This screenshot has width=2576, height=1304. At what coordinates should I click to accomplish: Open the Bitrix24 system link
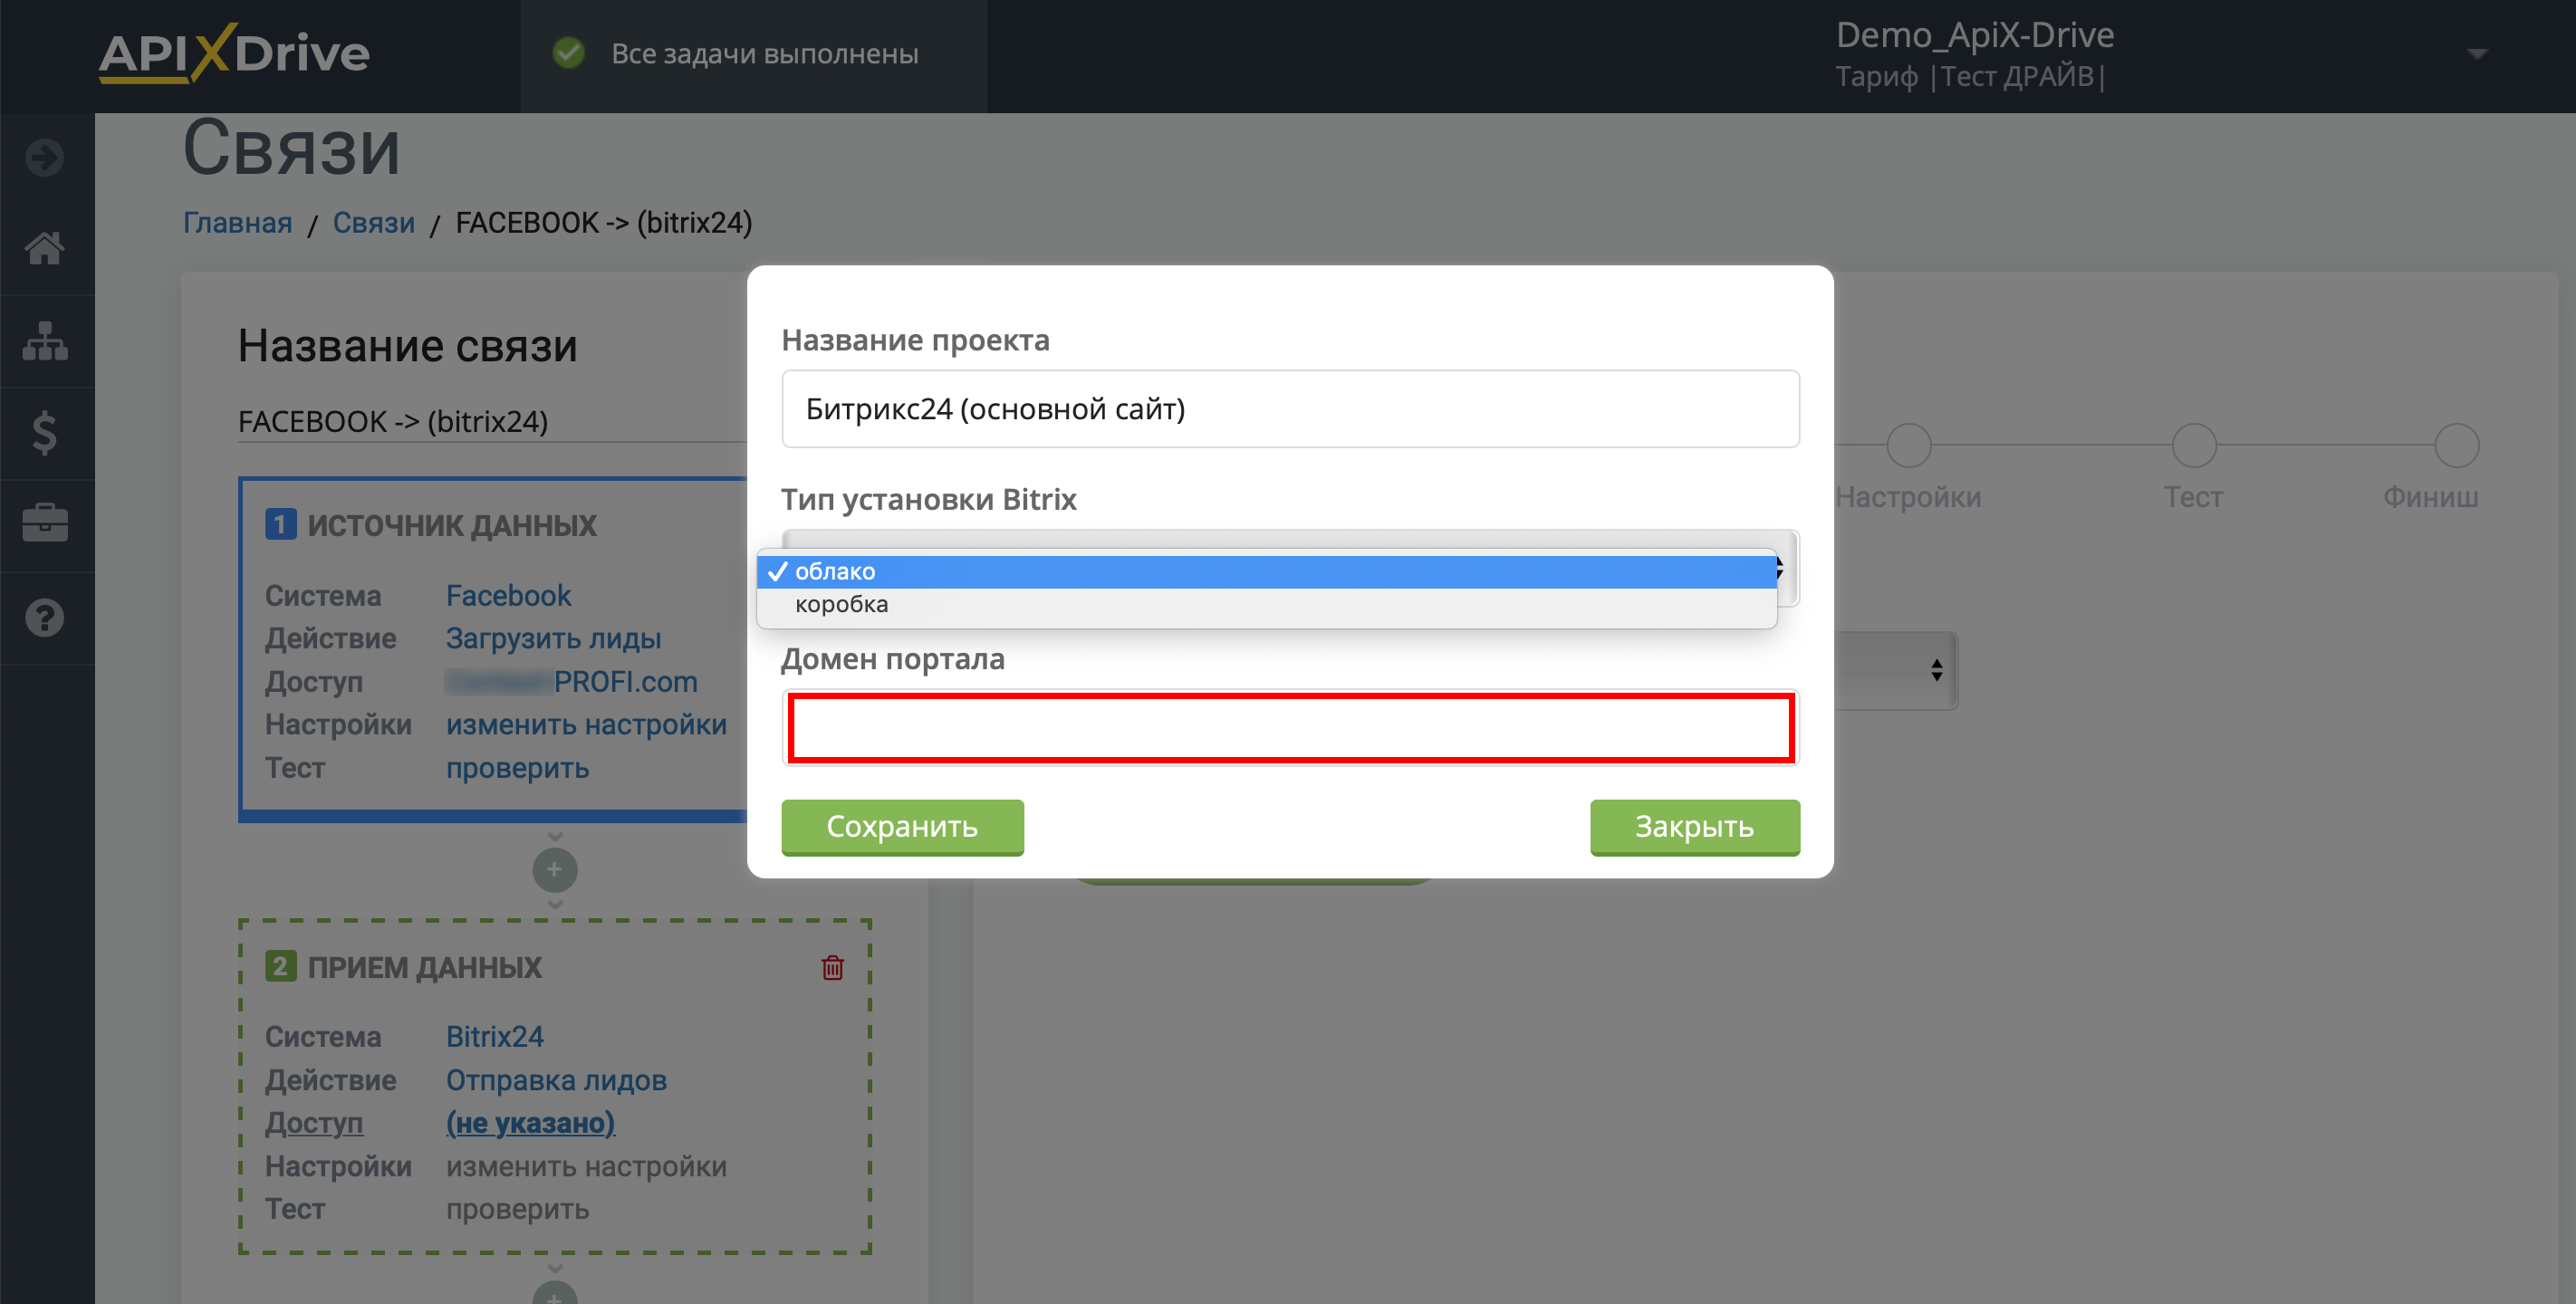tap(495, 1036)
